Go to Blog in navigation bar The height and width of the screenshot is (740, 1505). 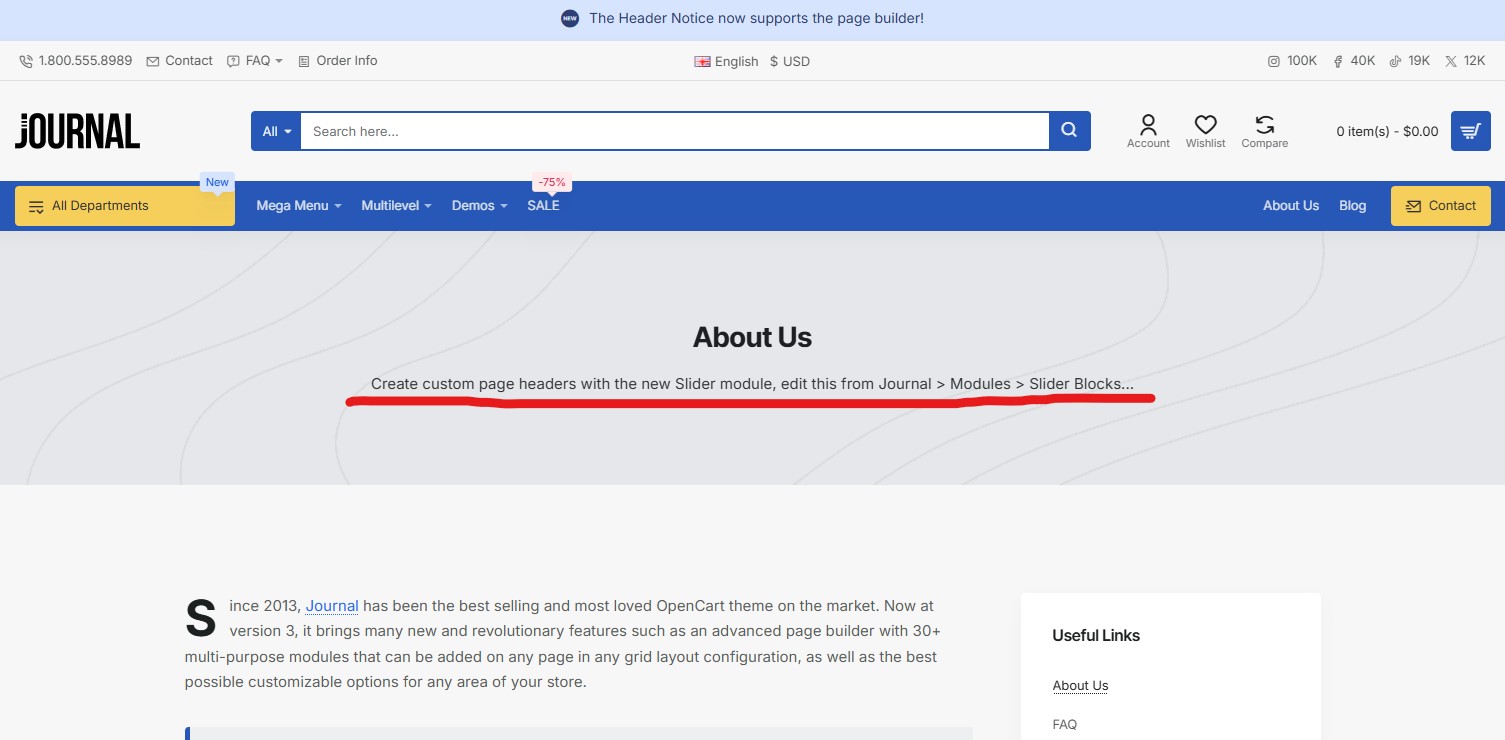tap(1352, 206)
